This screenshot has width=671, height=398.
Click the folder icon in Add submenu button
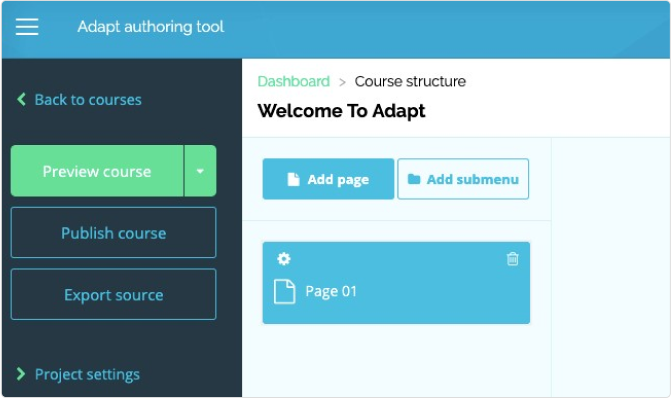pyautogui.click(x=414, y=179)
